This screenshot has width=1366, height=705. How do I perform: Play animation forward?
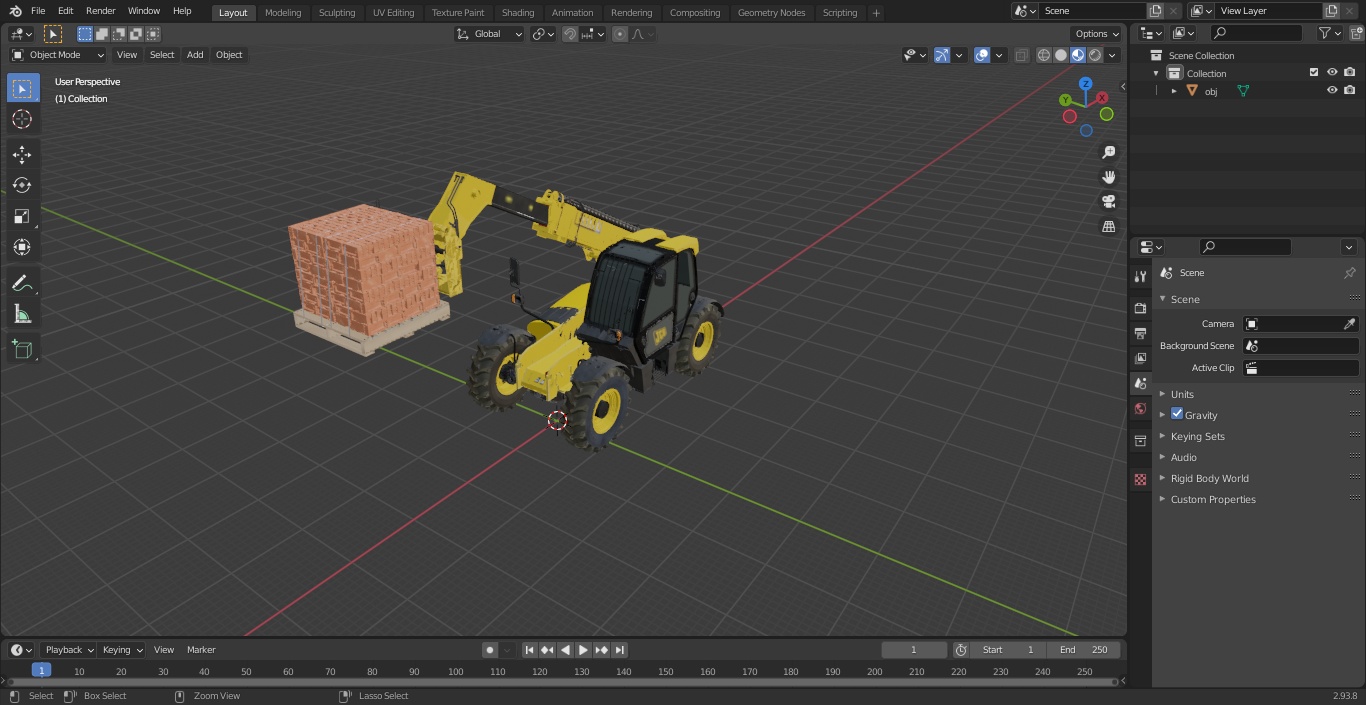click(x=583, y=650)
